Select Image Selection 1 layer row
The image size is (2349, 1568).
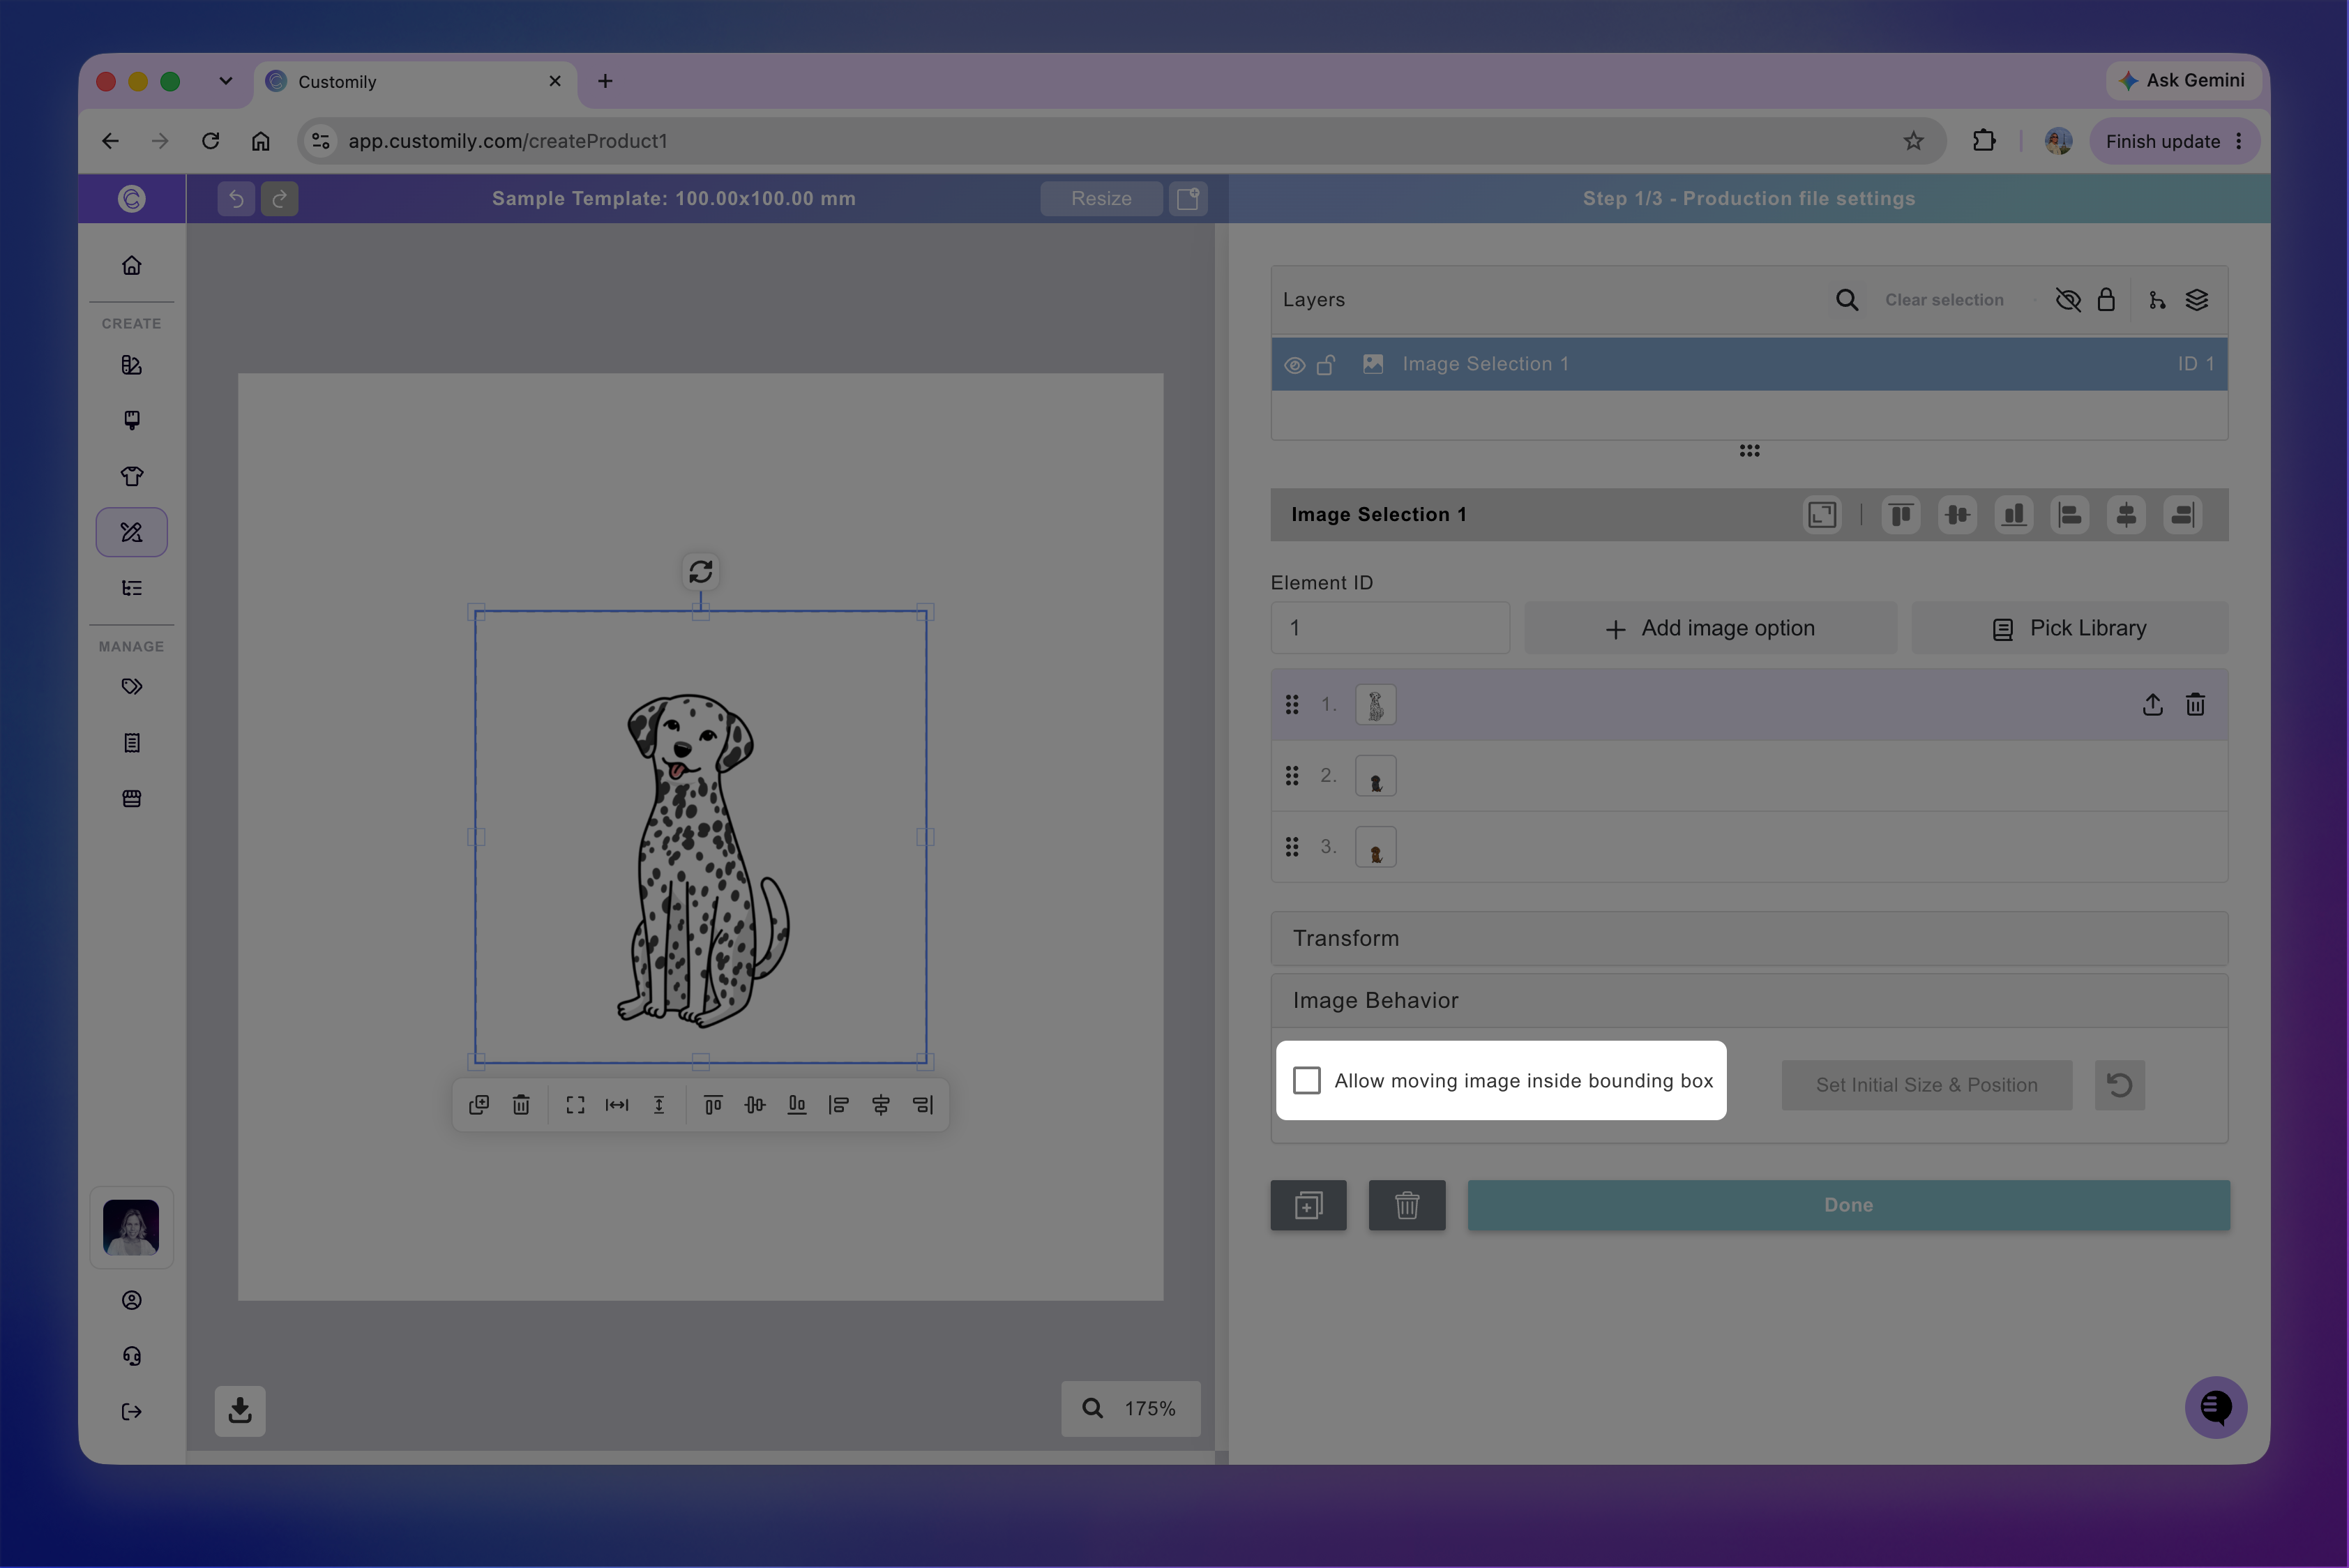1749,364
